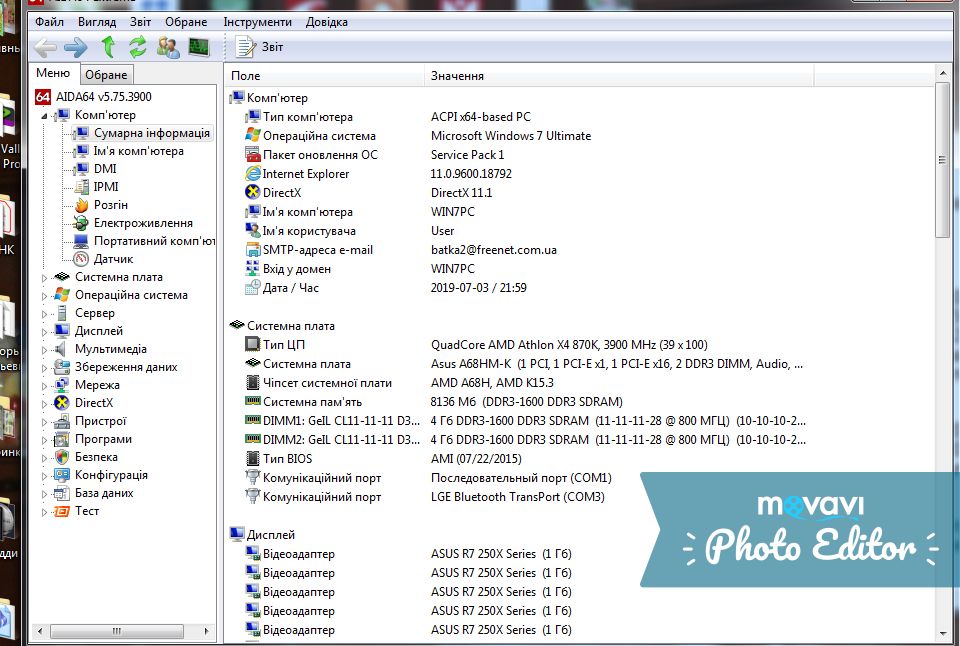Click the scrollbar up arrow in list
This screenshot has width=960, height=646.
942,73
